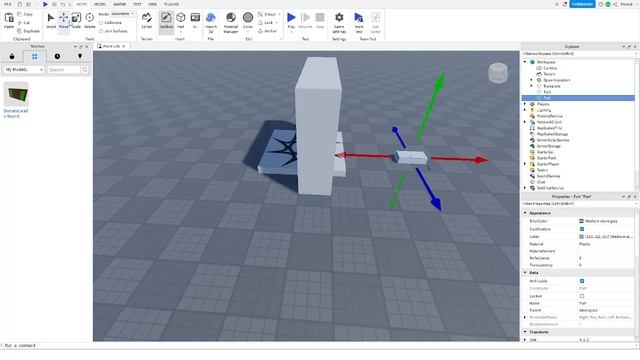Activate the Rotate tool

[x=89, y=20]
